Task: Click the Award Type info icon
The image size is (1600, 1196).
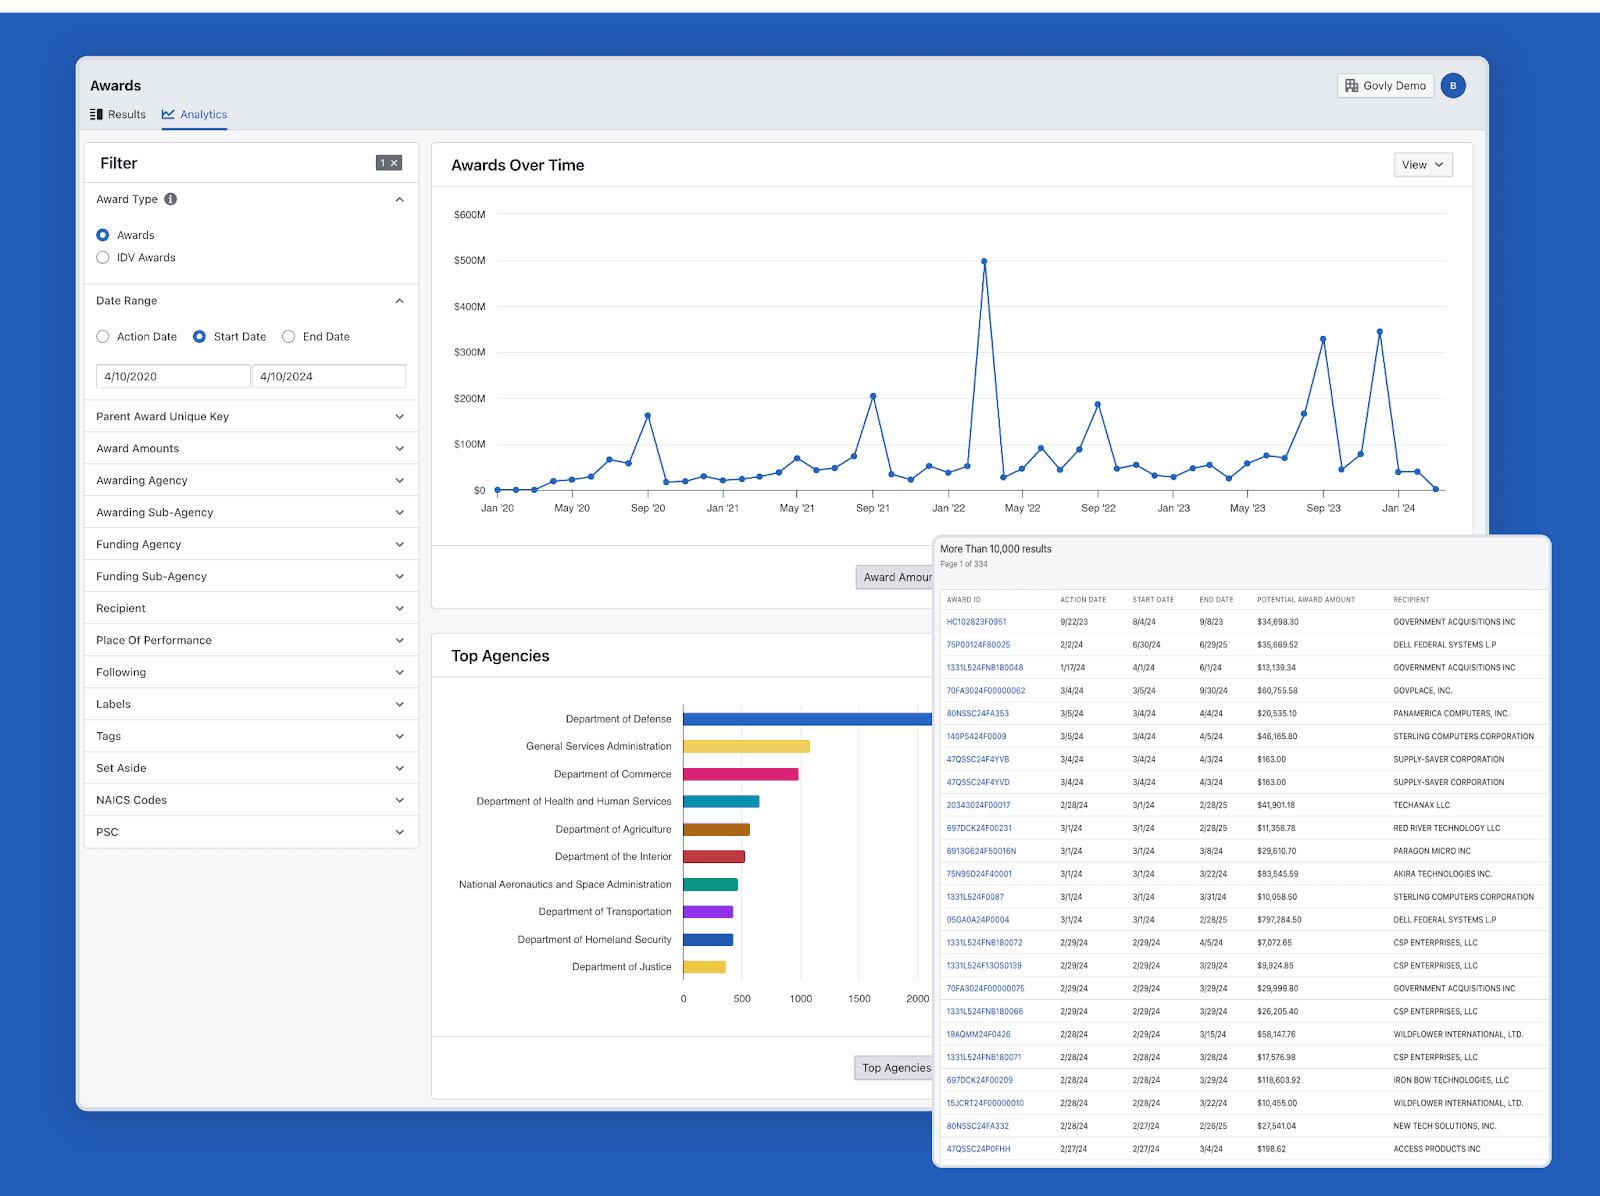Action: pyautogui.click(x=171, y=199)
